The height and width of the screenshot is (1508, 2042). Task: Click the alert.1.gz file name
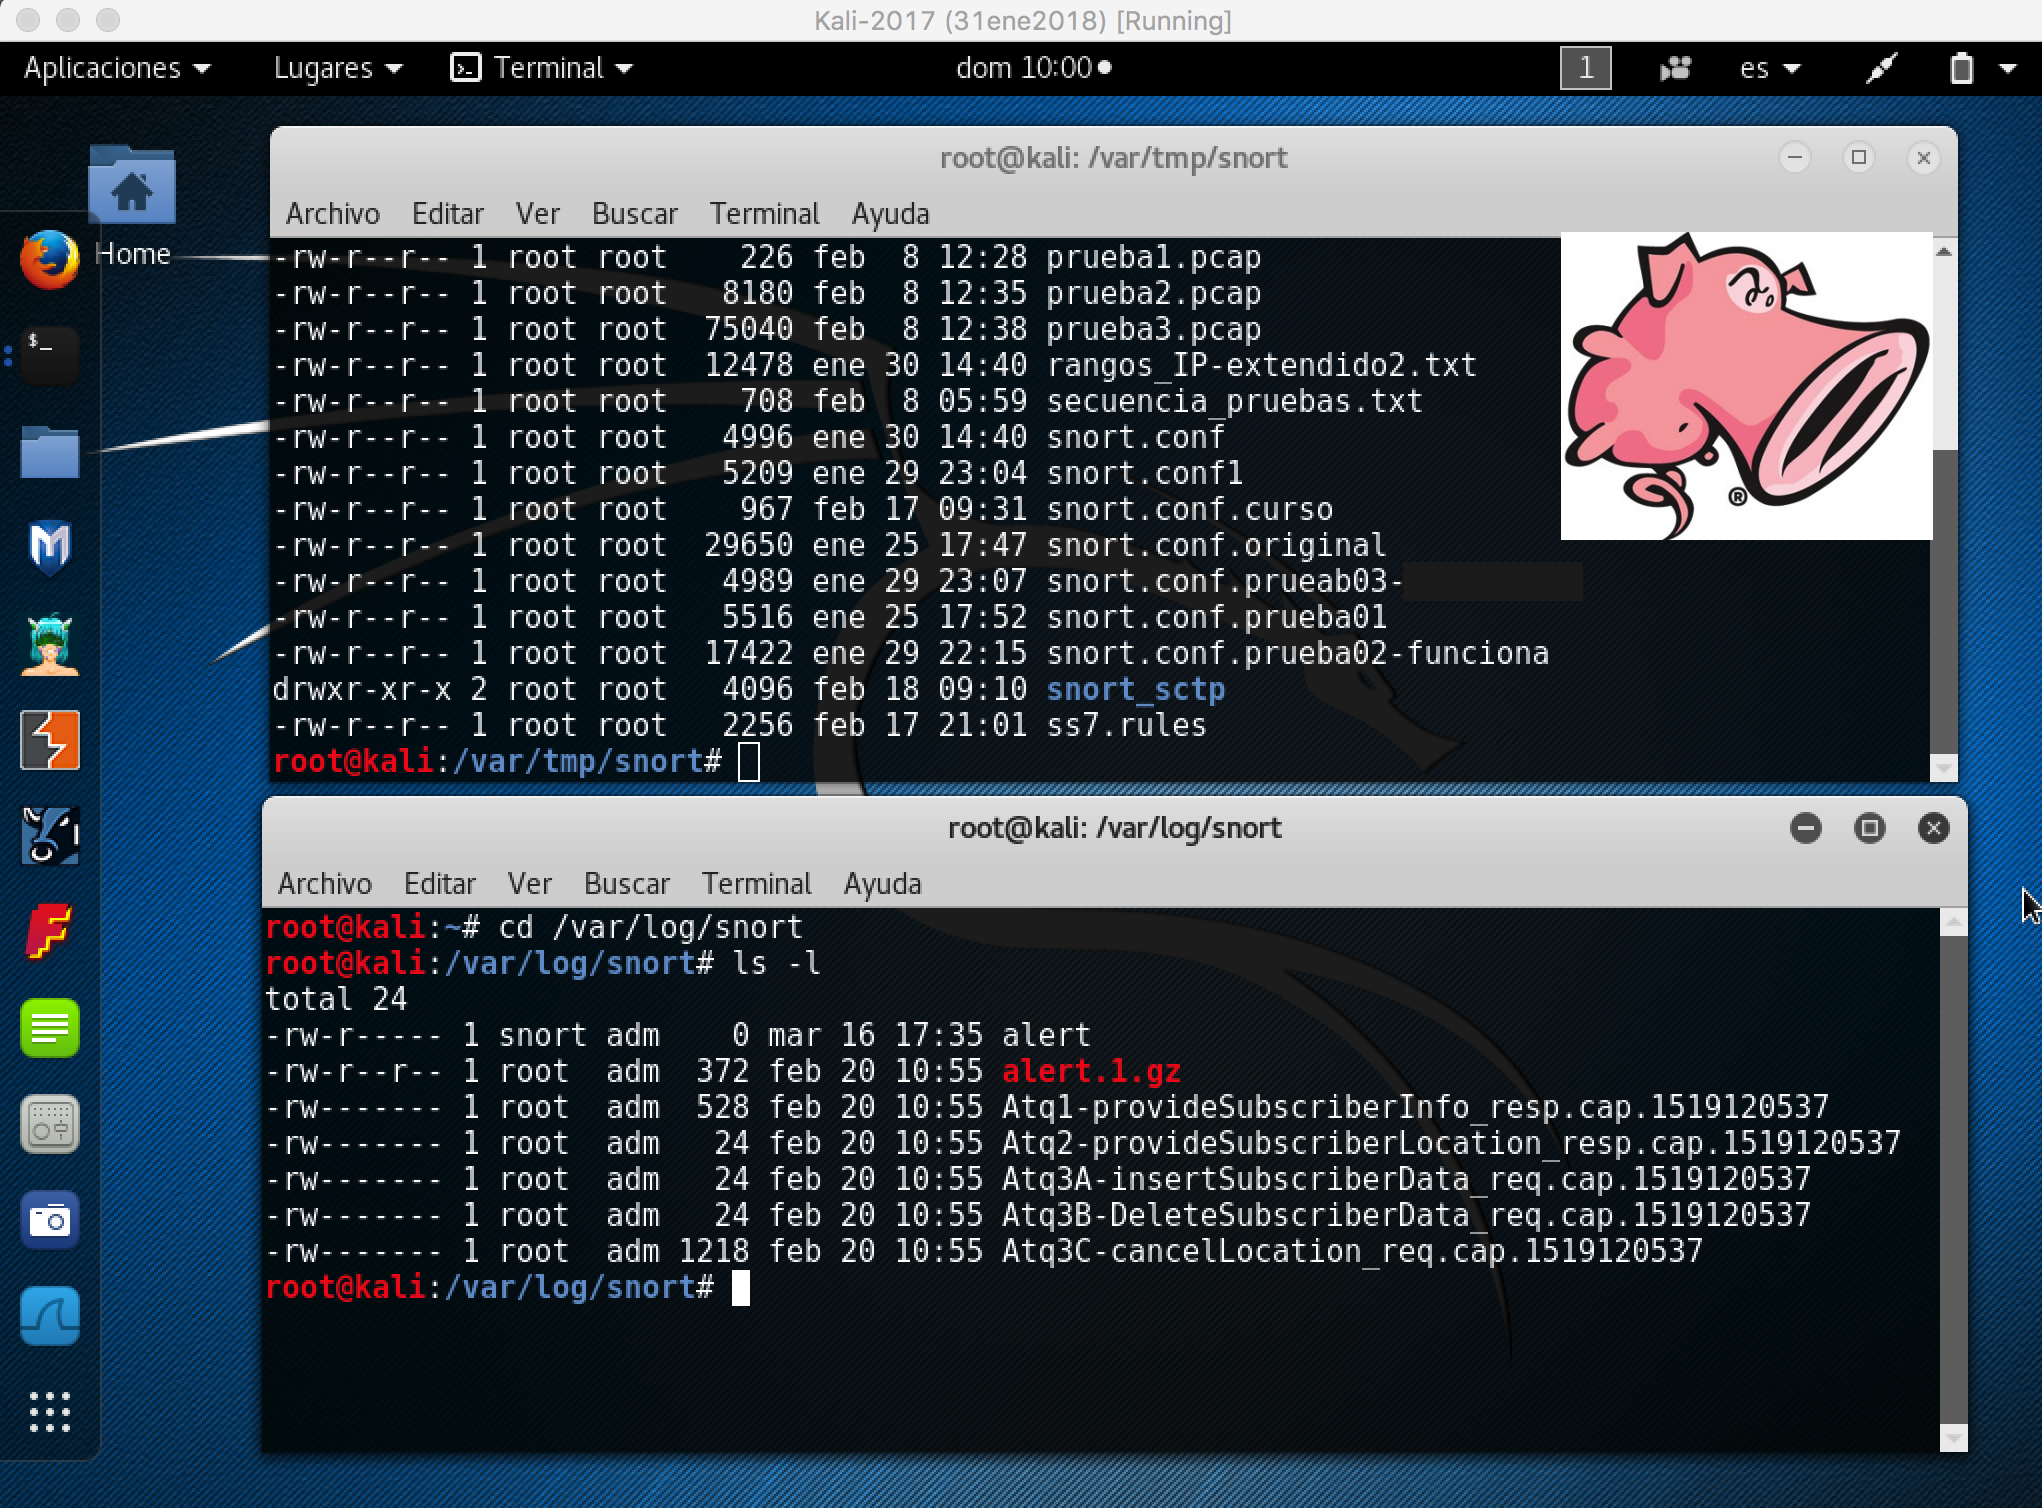pyautogui.click(x=1091, y=1072)
